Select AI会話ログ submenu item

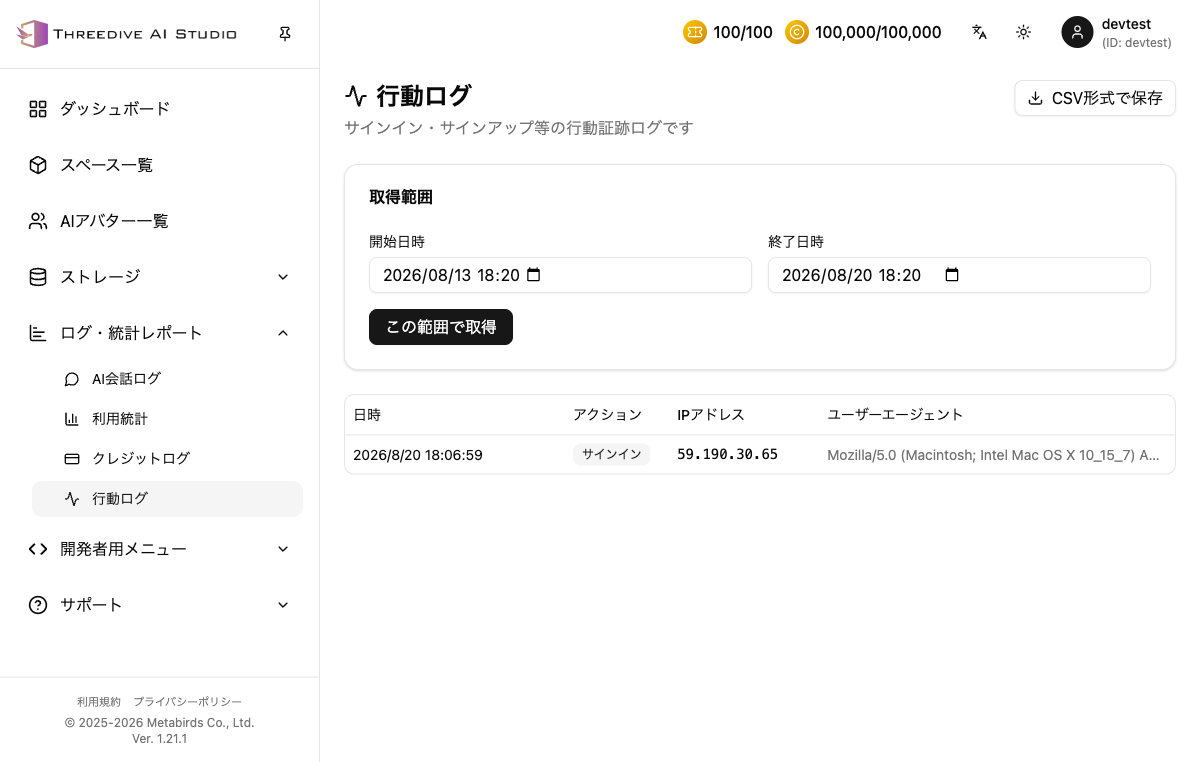click(167, 379)
